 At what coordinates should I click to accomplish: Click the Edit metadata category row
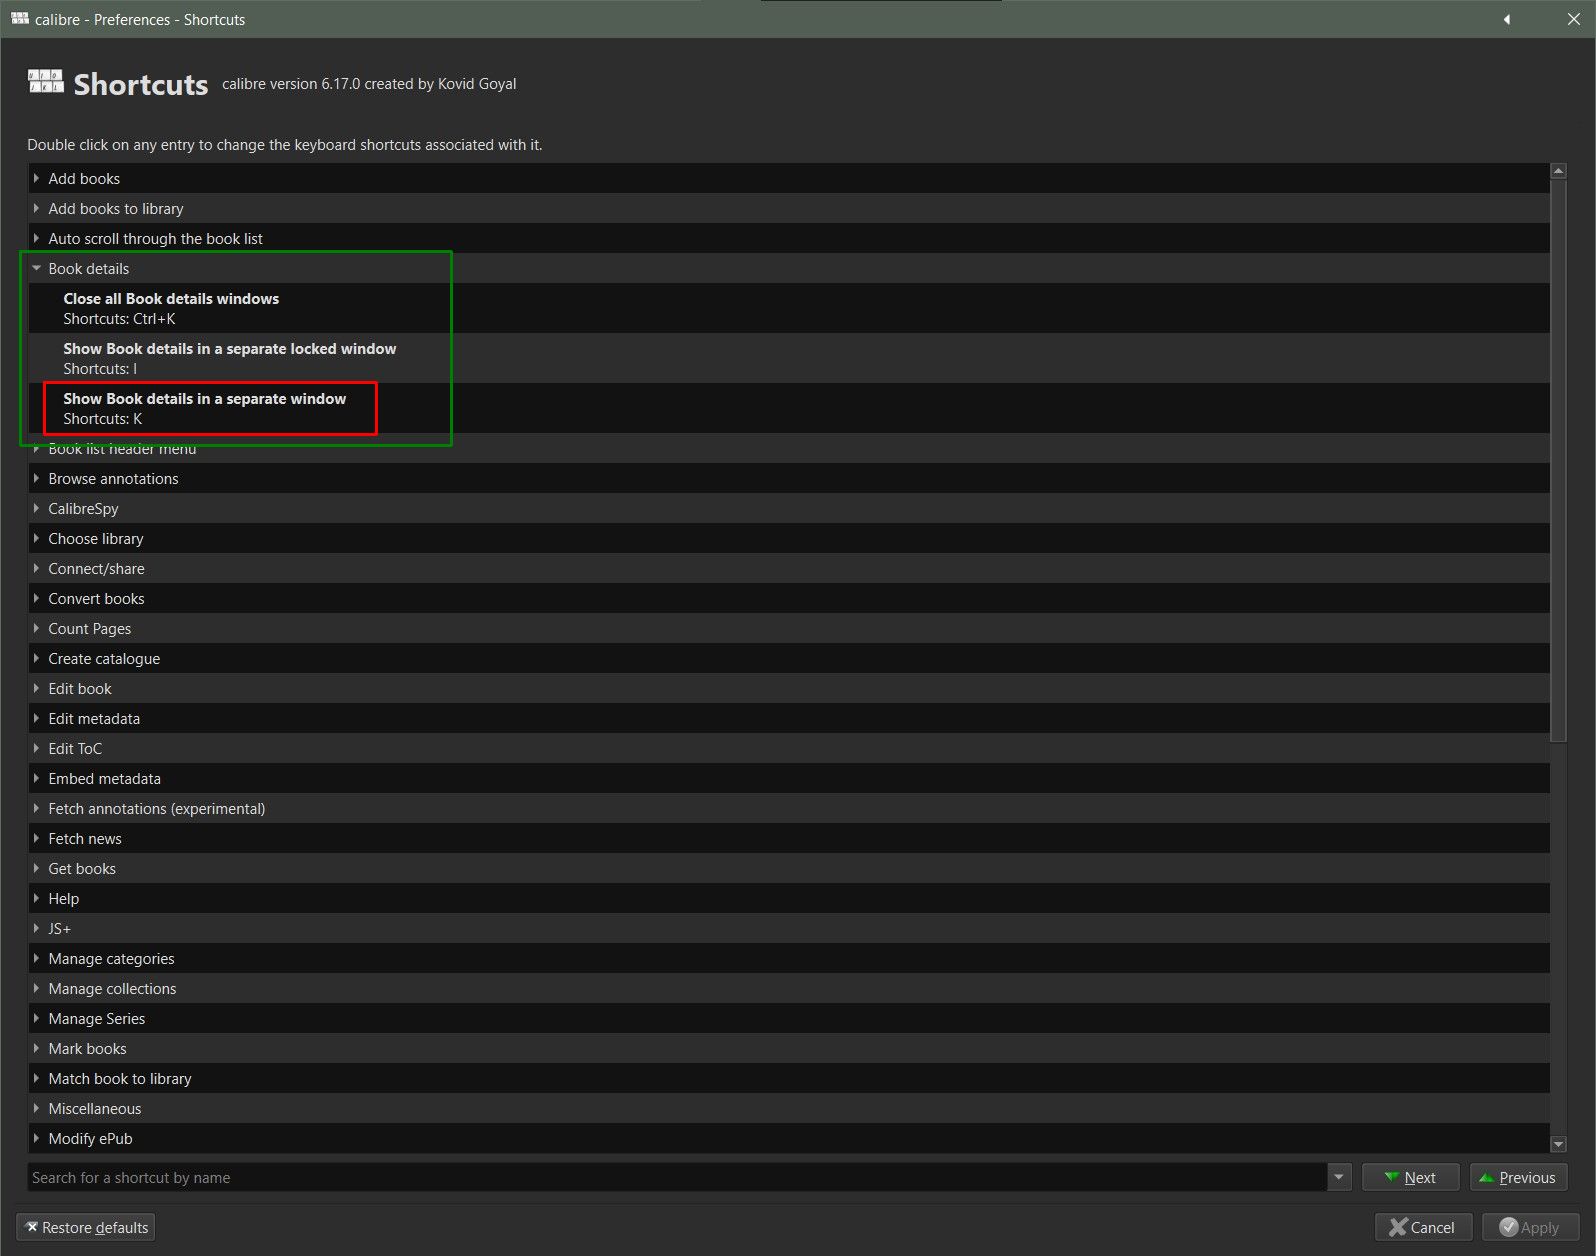tap(789, 718)
